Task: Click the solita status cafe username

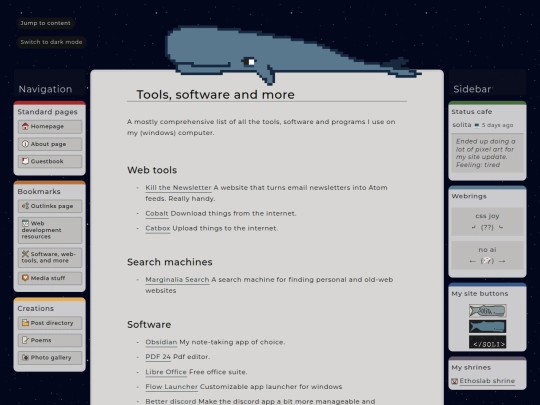Action: tap(461, 125)
